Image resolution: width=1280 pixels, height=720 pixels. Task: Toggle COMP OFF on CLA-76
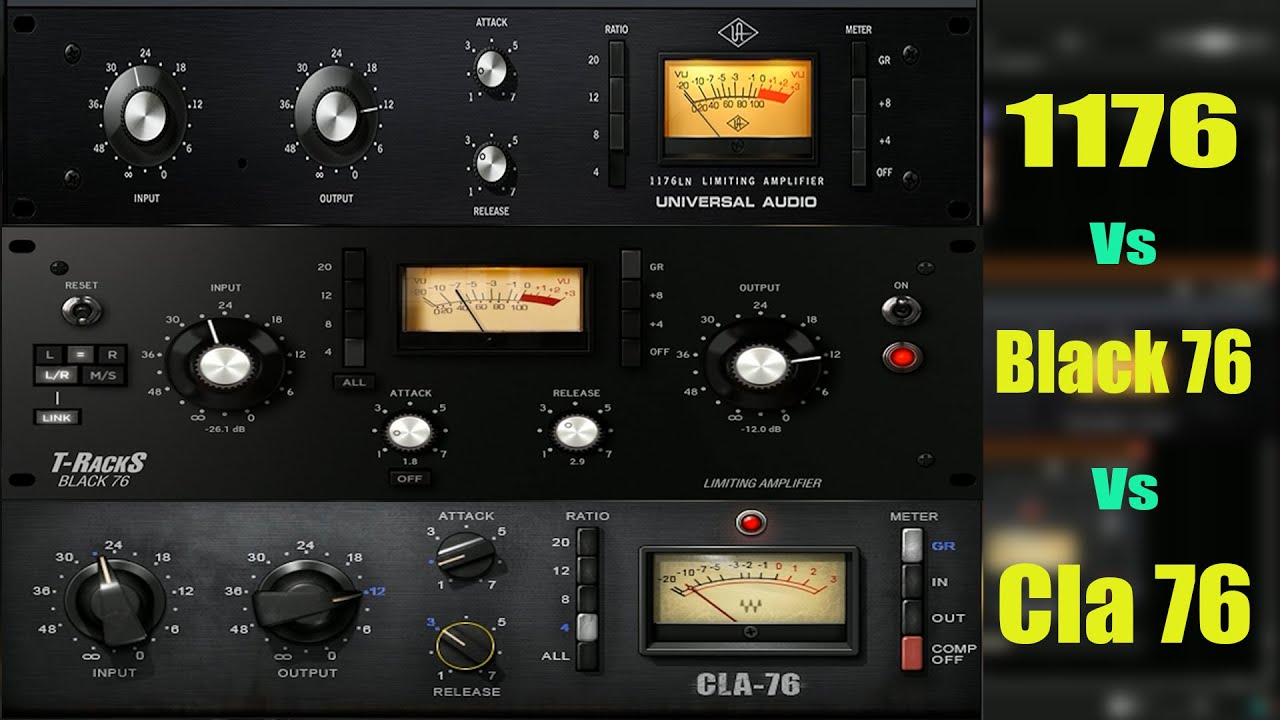tap(912, 652)
